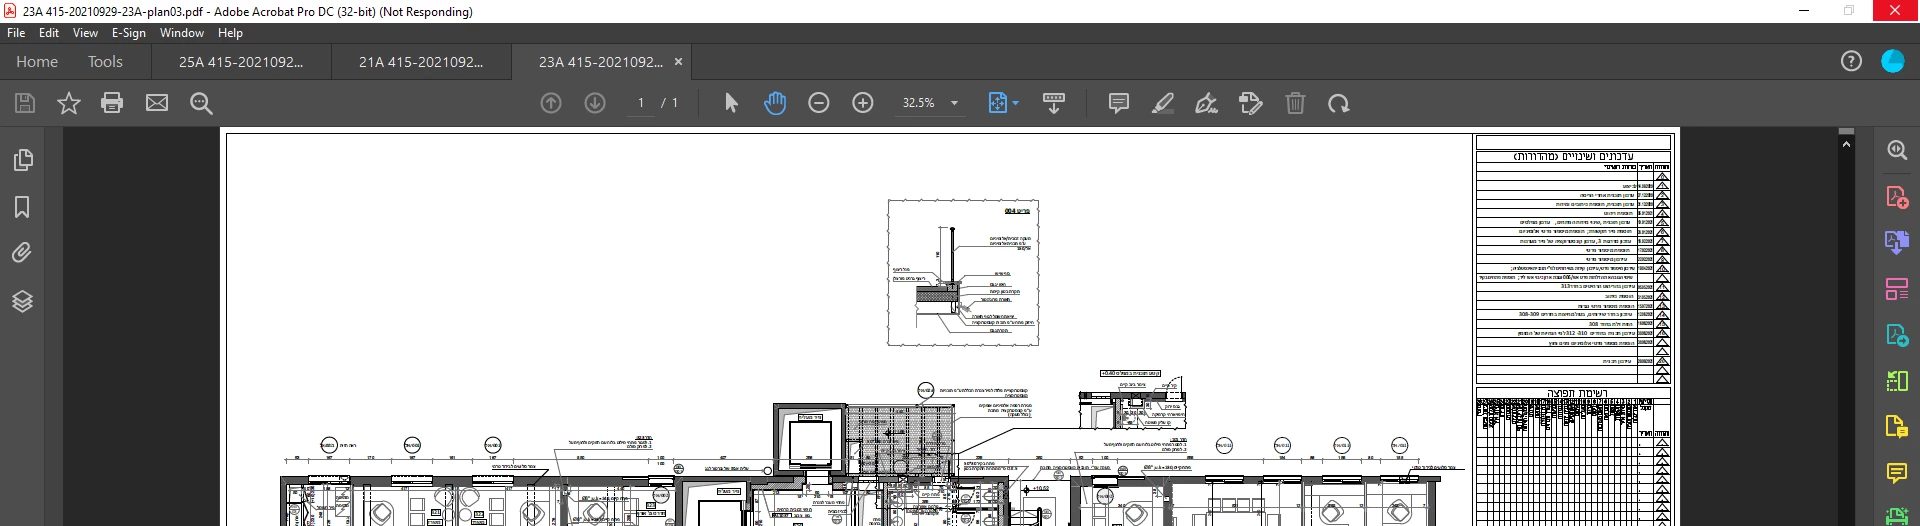Click the vertical scrollbar up arrow
The height and width of the screenshot is (526, 1920).
click(x=1846, y=145)
